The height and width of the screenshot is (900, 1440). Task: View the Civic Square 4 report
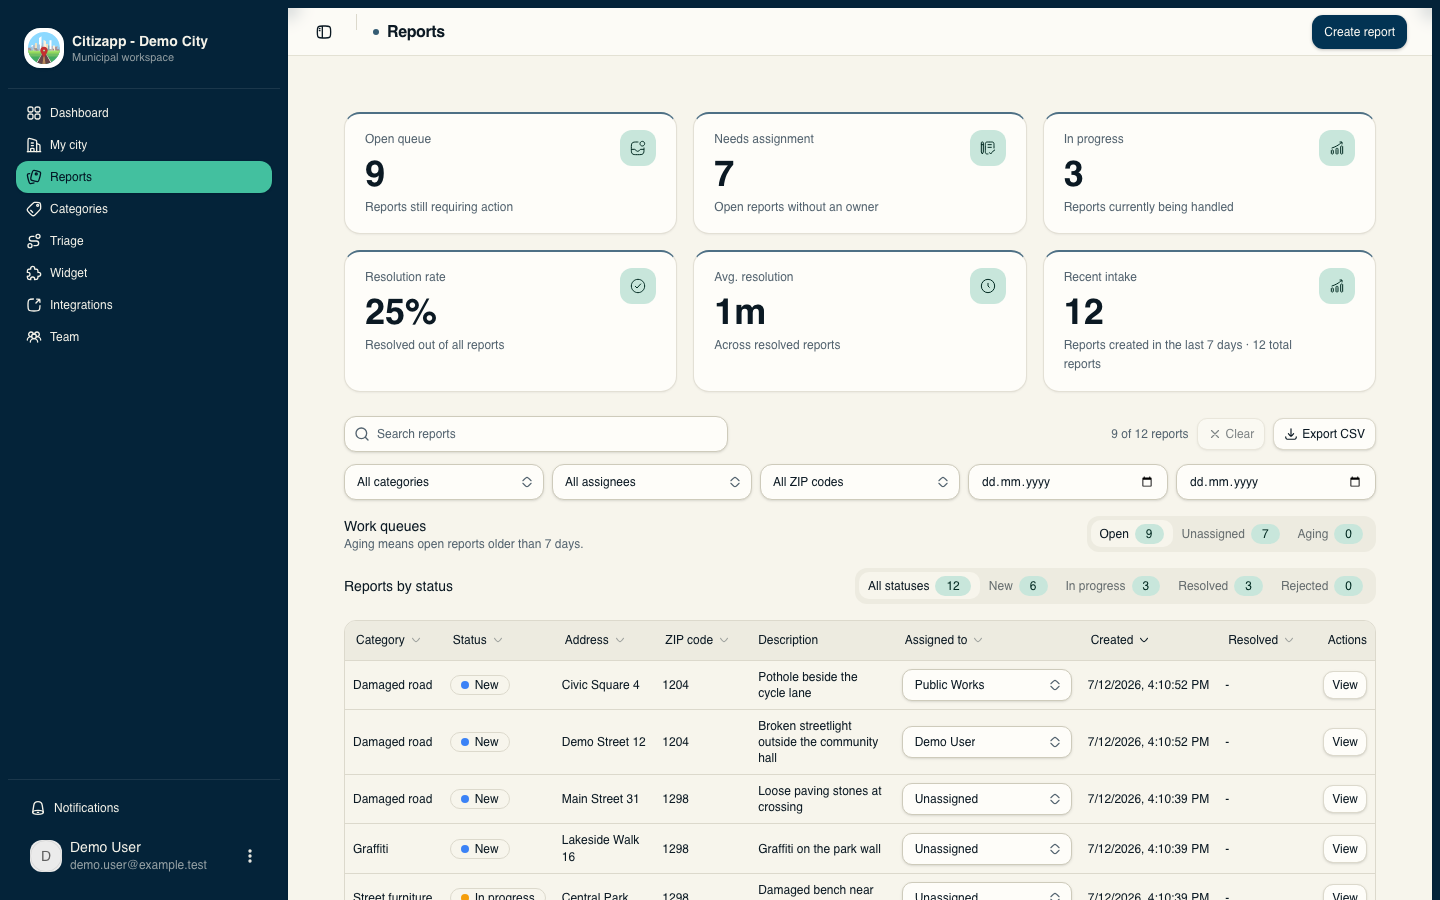[x=1345, y=685]
